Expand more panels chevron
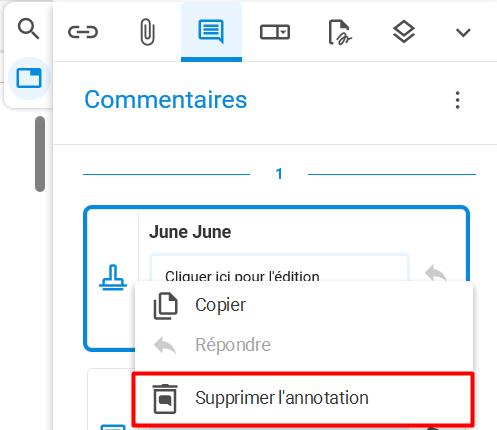Image resolution: width=497 pixels, height=430 pixels. point(463,33)
